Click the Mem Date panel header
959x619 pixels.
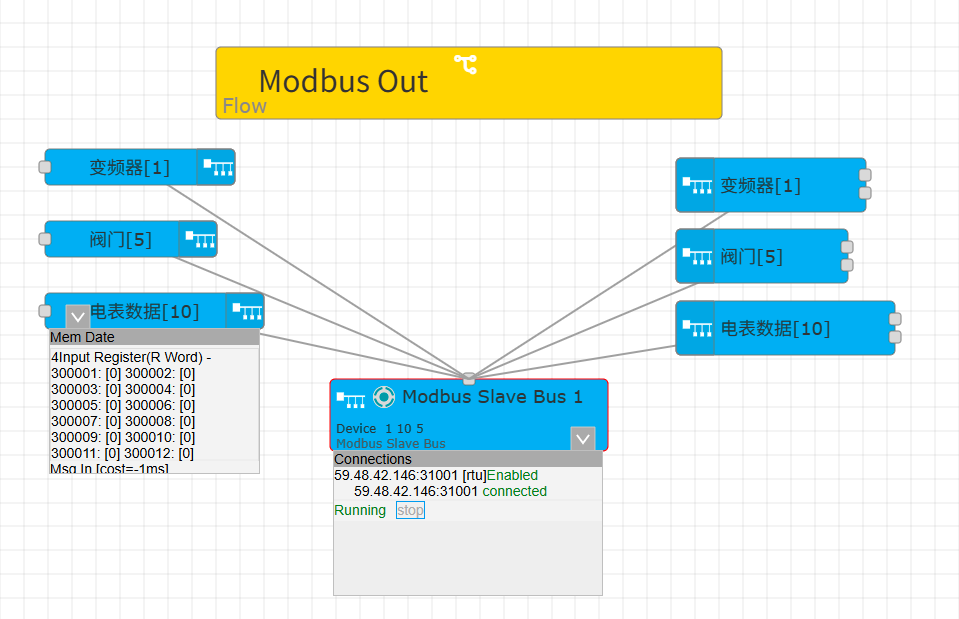154,337
